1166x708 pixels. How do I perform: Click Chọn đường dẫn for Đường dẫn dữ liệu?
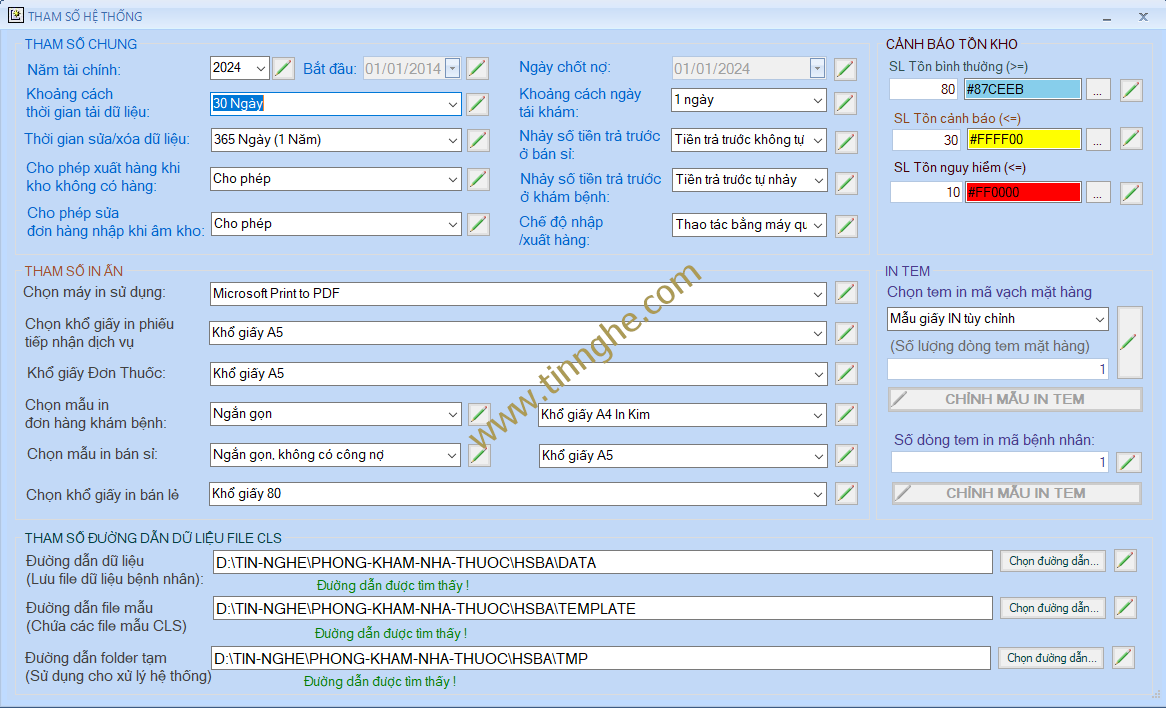[x=1053, y=561]
